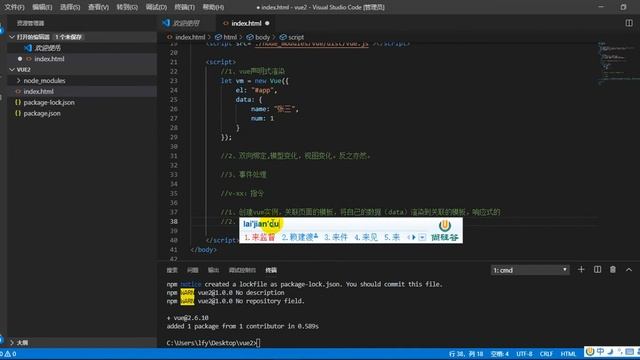
Task: Switch to the Output panel tab
Action: pyautogui.click(x=213, y=270)
